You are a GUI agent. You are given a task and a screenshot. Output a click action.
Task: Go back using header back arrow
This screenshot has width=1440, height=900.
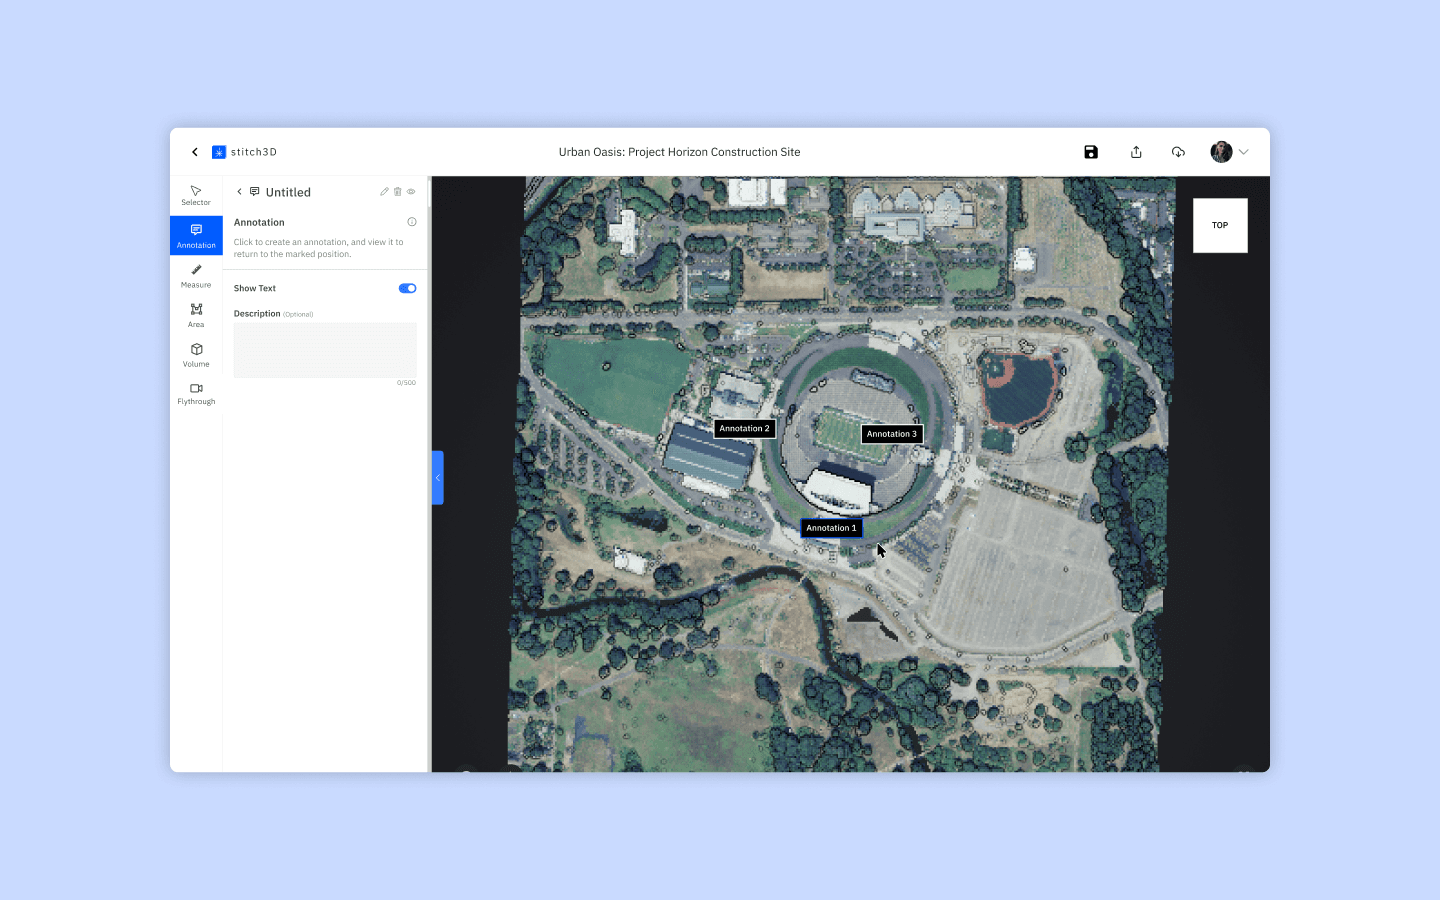point(195,152)
